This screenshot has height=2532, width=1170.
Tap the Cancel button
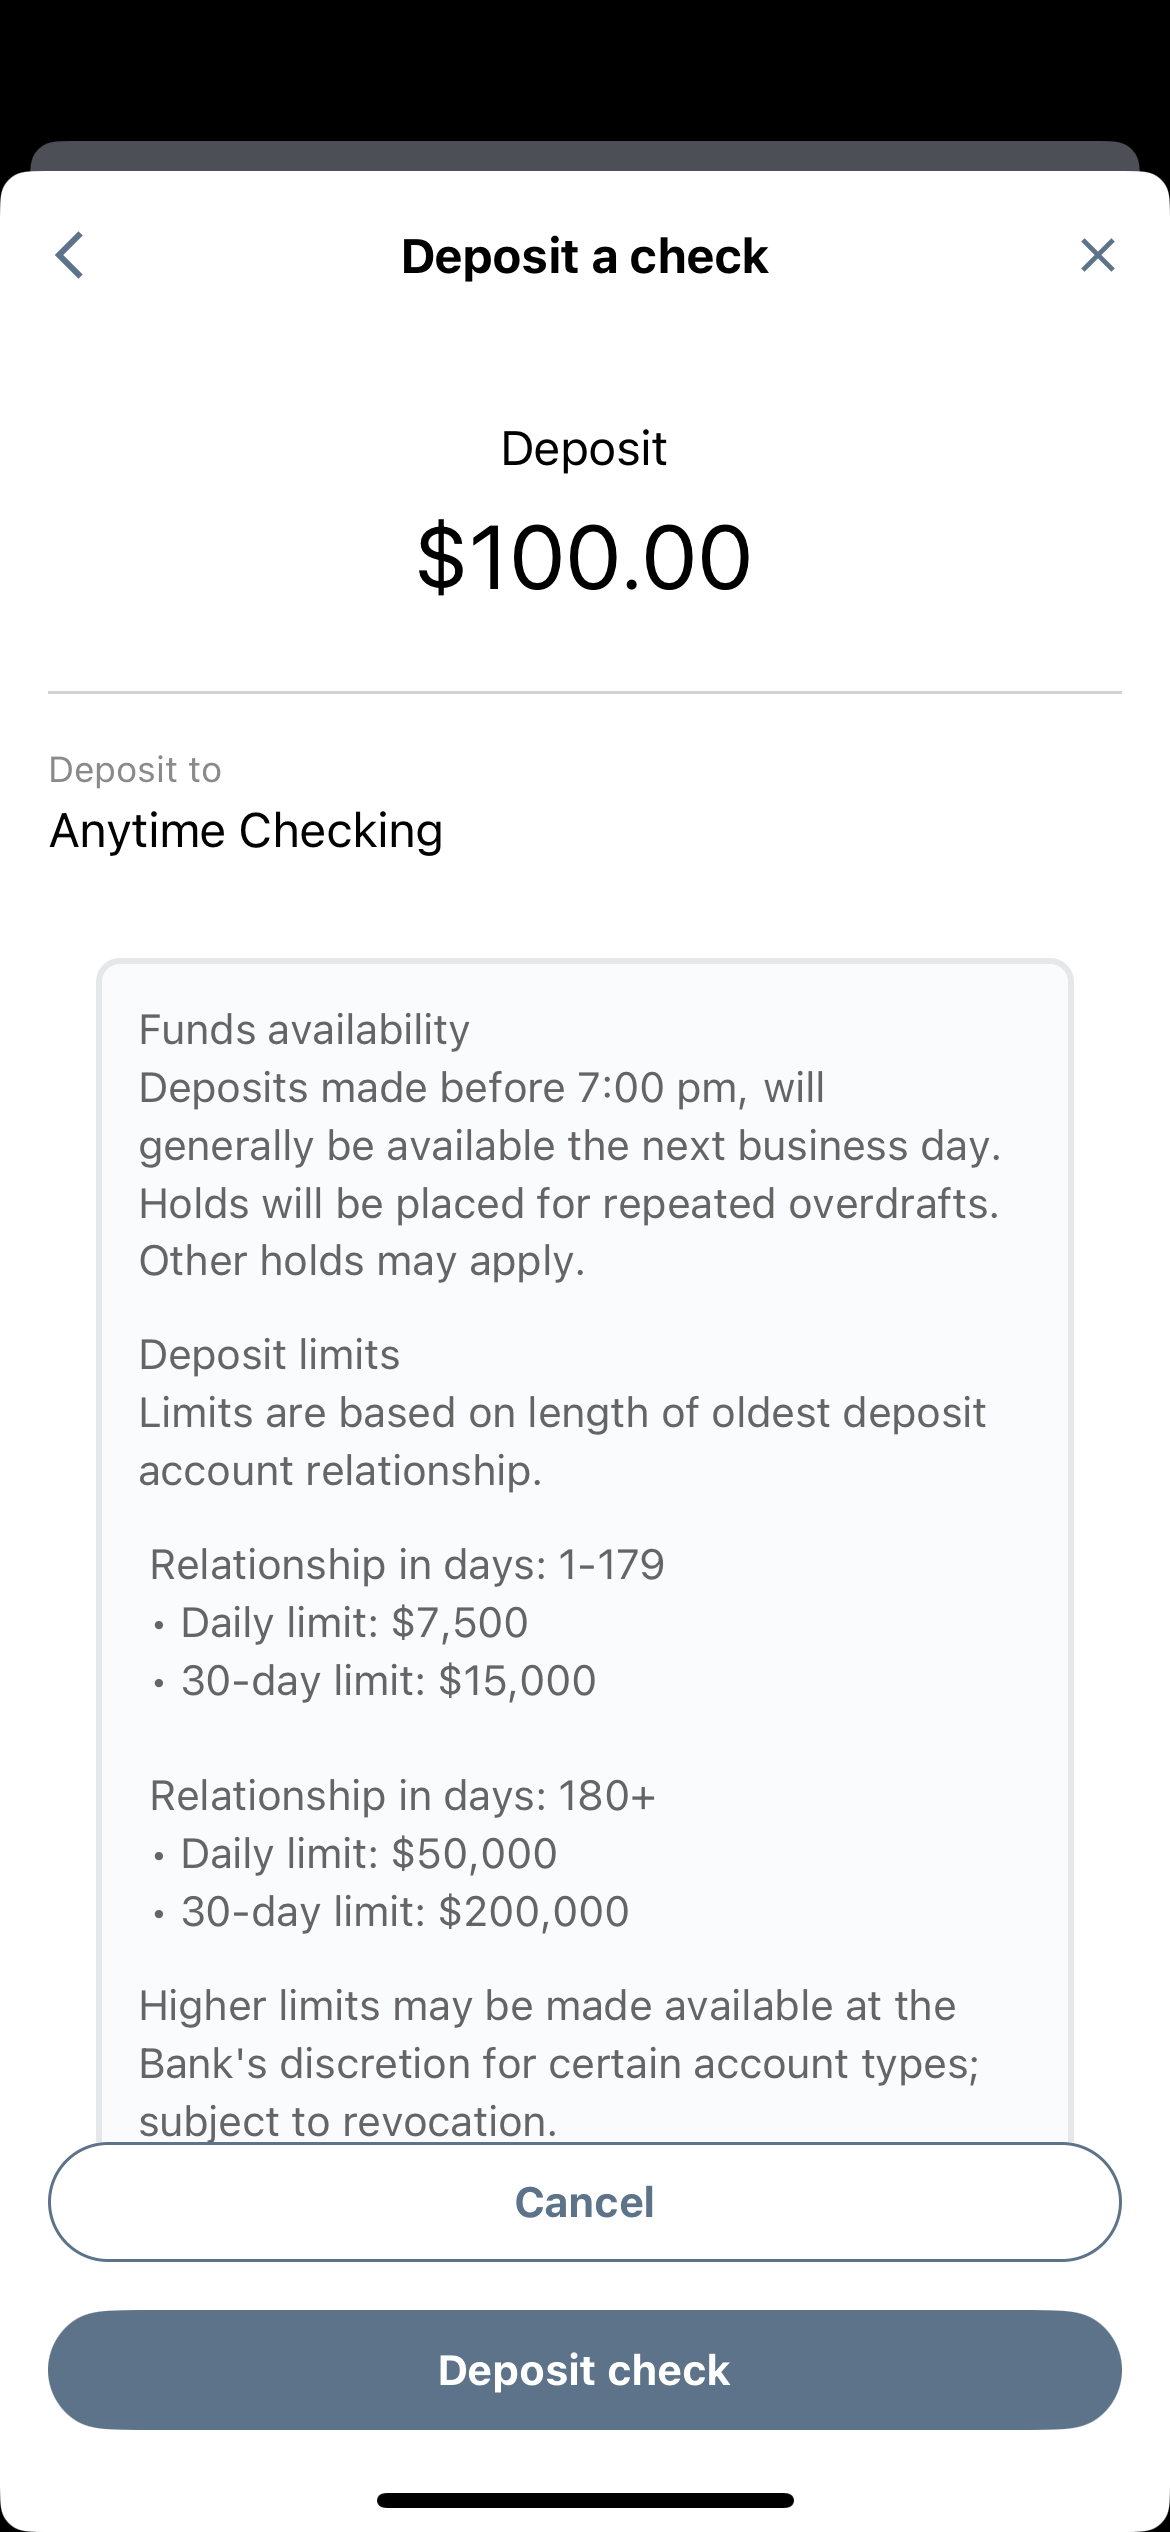[x=585, y=2202]
